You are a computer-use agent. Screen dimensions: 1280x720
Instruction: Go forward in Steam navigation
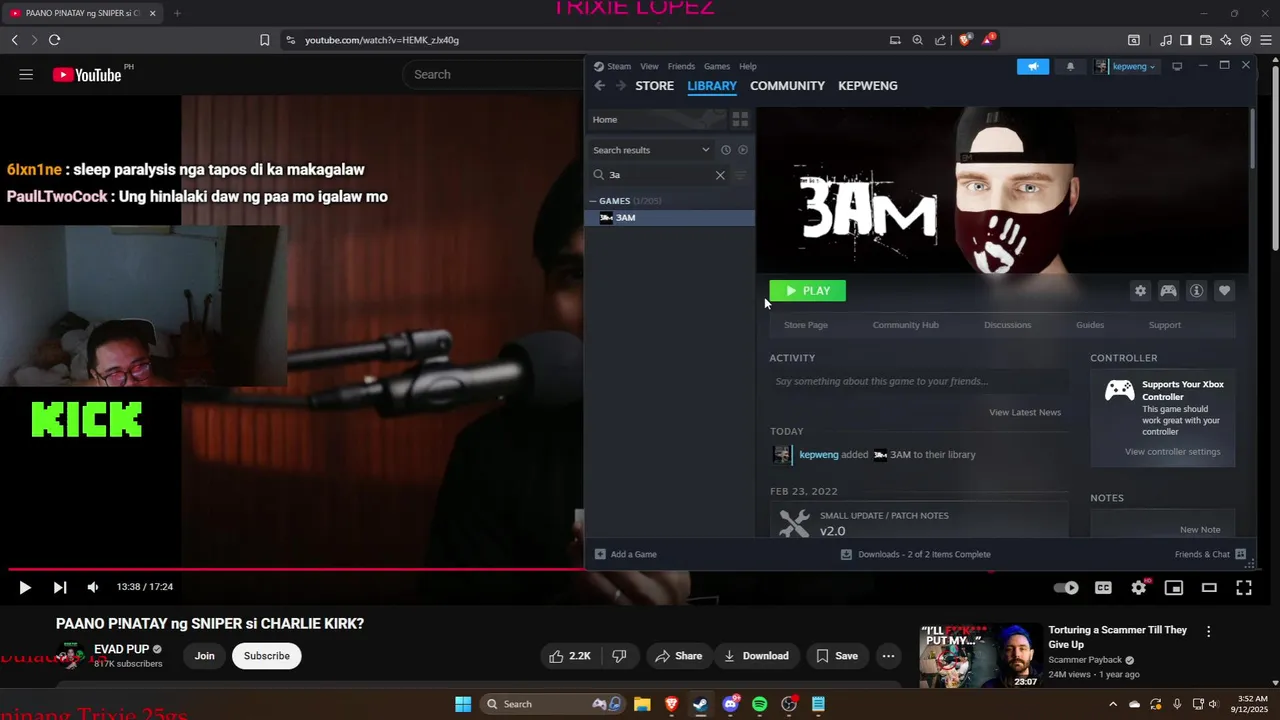click(x=621, y=86)
